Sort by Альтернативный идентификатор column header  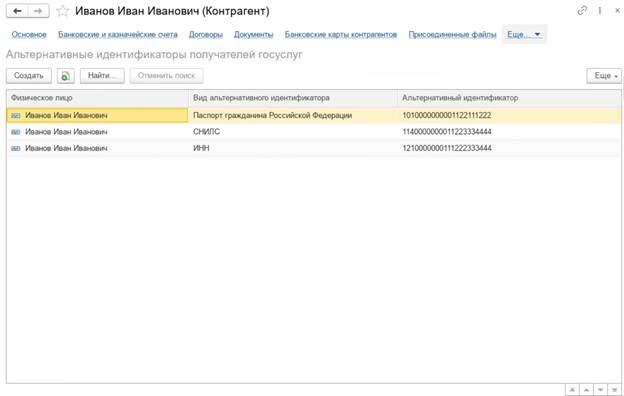coord(509,98)
